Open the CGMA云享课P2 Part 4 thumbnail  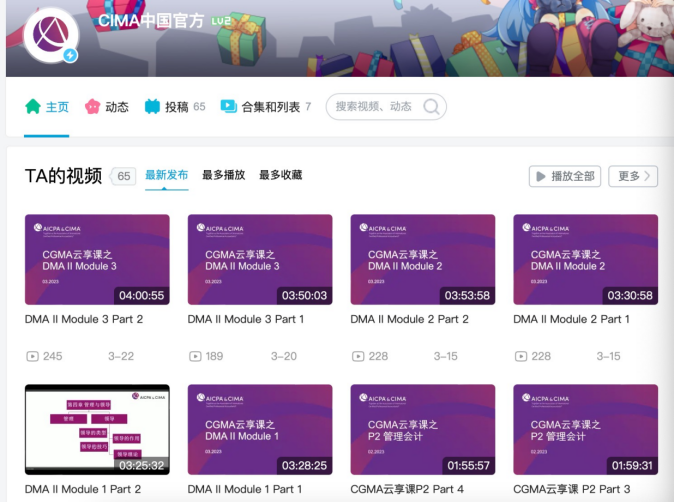tap(422, 429)
